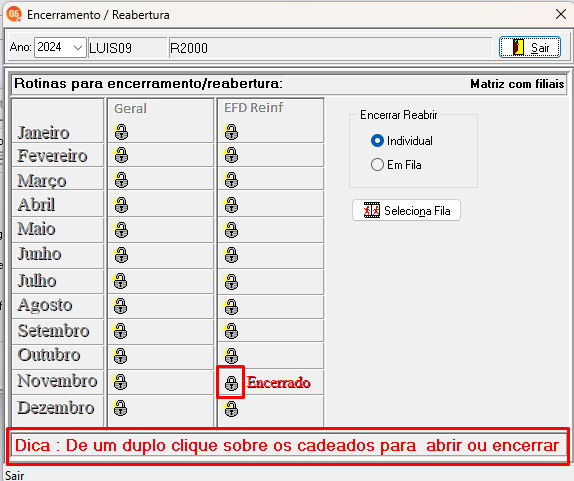Click the EFD Reinf padlock for Agosto
The image size is (574, 481).
coord(231,307)
